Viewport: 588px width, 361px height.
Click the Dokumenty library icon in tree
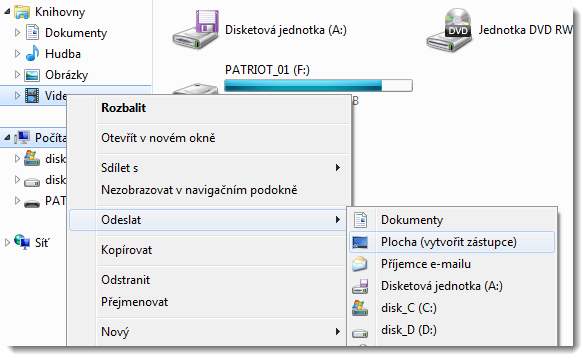(32, 33)
